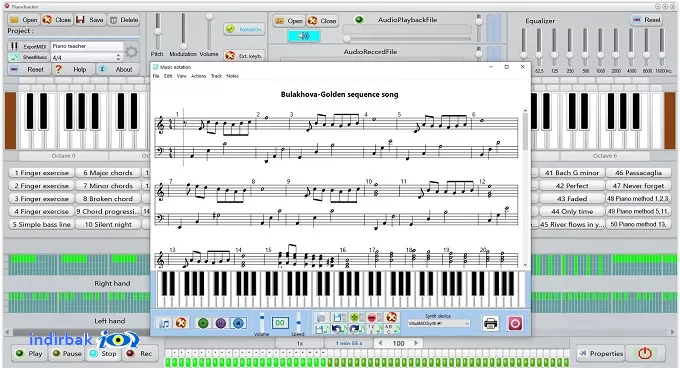Select the 47 Never forget lesson
The image size is (680, 368).
(x=638, y=186)
